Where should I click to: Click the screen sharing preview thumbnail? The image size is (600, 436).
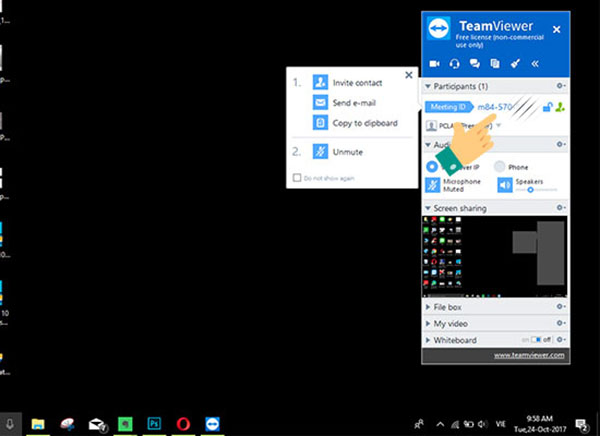pyautogui.click(x=495, y=257)
